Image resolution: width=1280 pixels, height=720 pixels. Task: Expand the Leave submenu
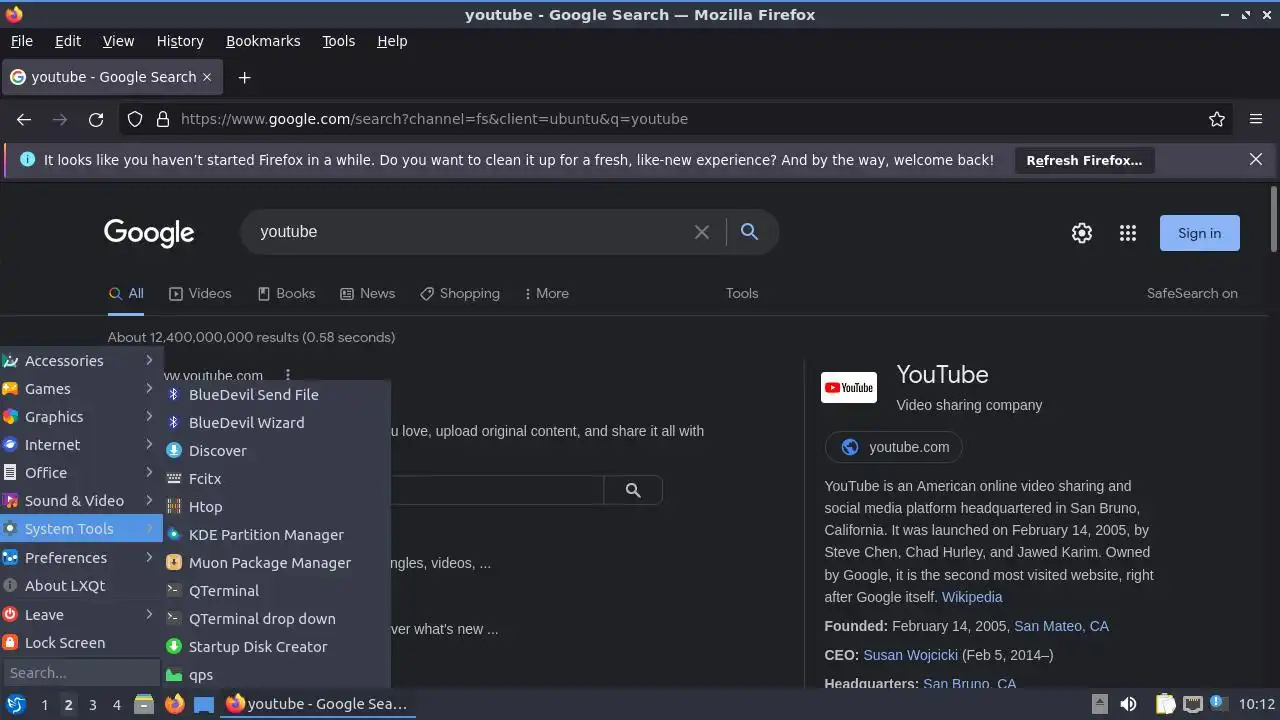pyautogui.click(x=81, y=615)
